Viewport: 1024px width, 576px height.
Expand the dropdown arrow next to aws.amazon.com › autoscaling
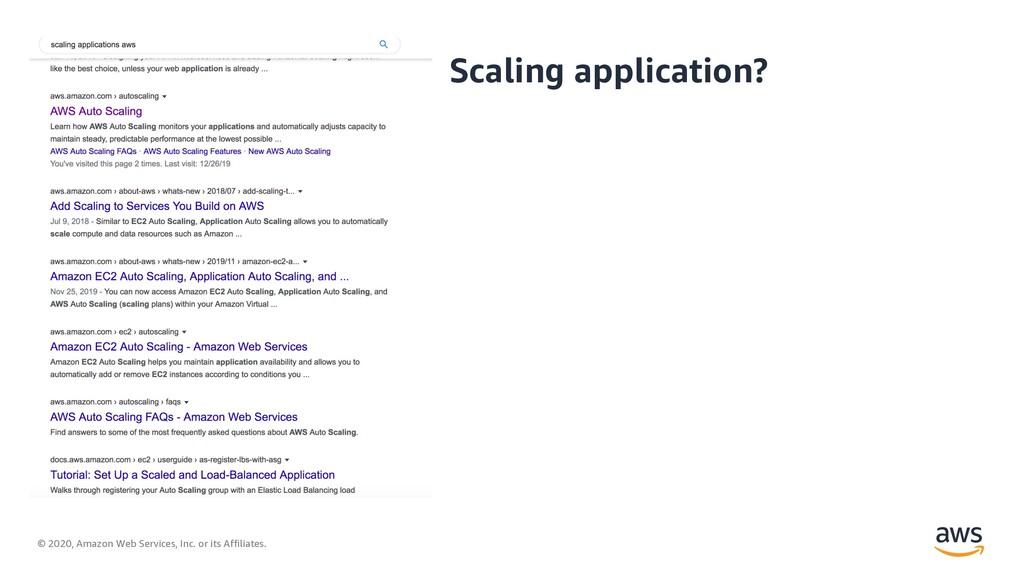coord(165,97)
